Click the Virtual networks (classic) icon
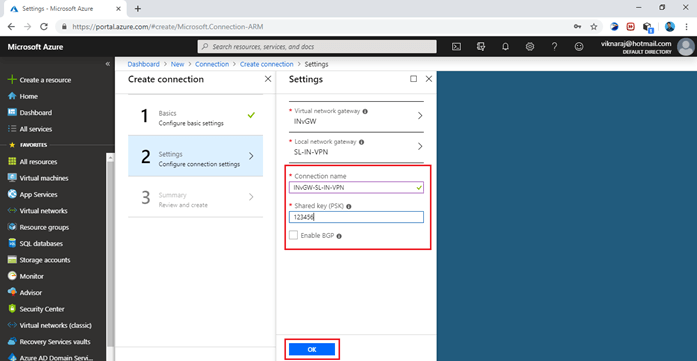This screenshot has width=697, height=361. click(12, 325)
